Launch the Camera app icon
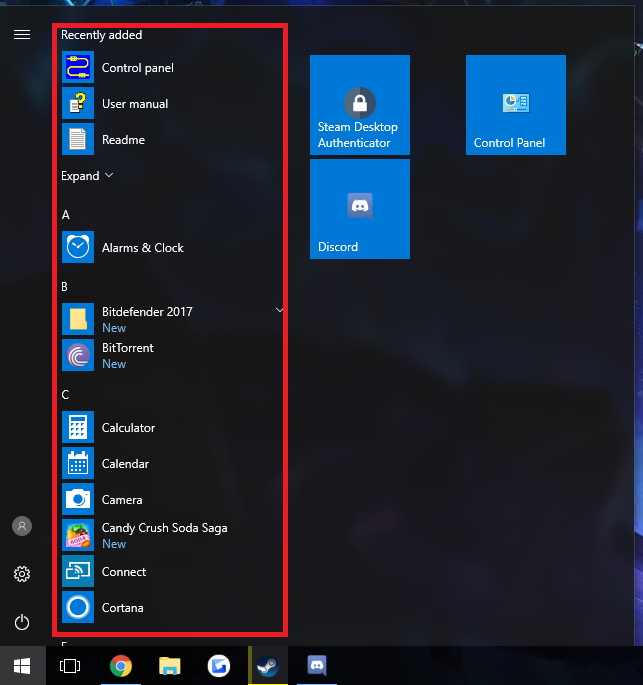This screenshot has height=685, width=643. tap(78, 499)
